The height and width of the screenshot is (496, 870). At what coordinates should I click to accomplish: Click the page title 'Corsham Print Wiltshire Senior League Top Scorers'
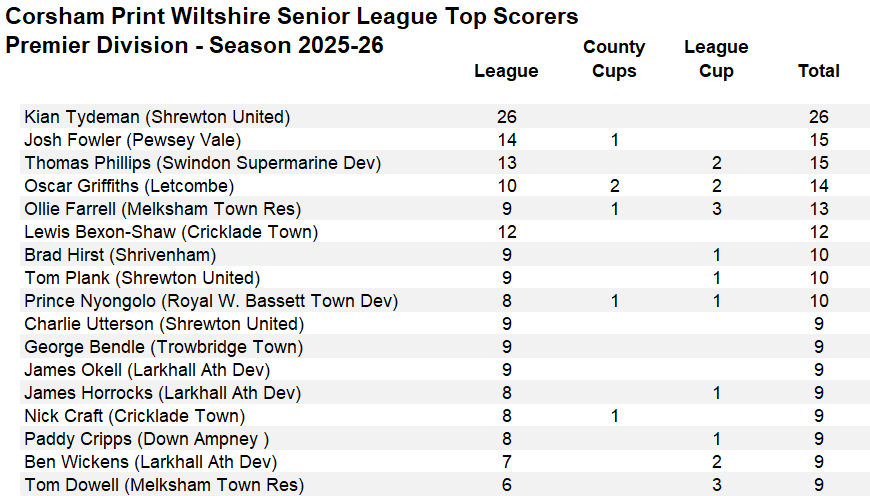(292, 17)
